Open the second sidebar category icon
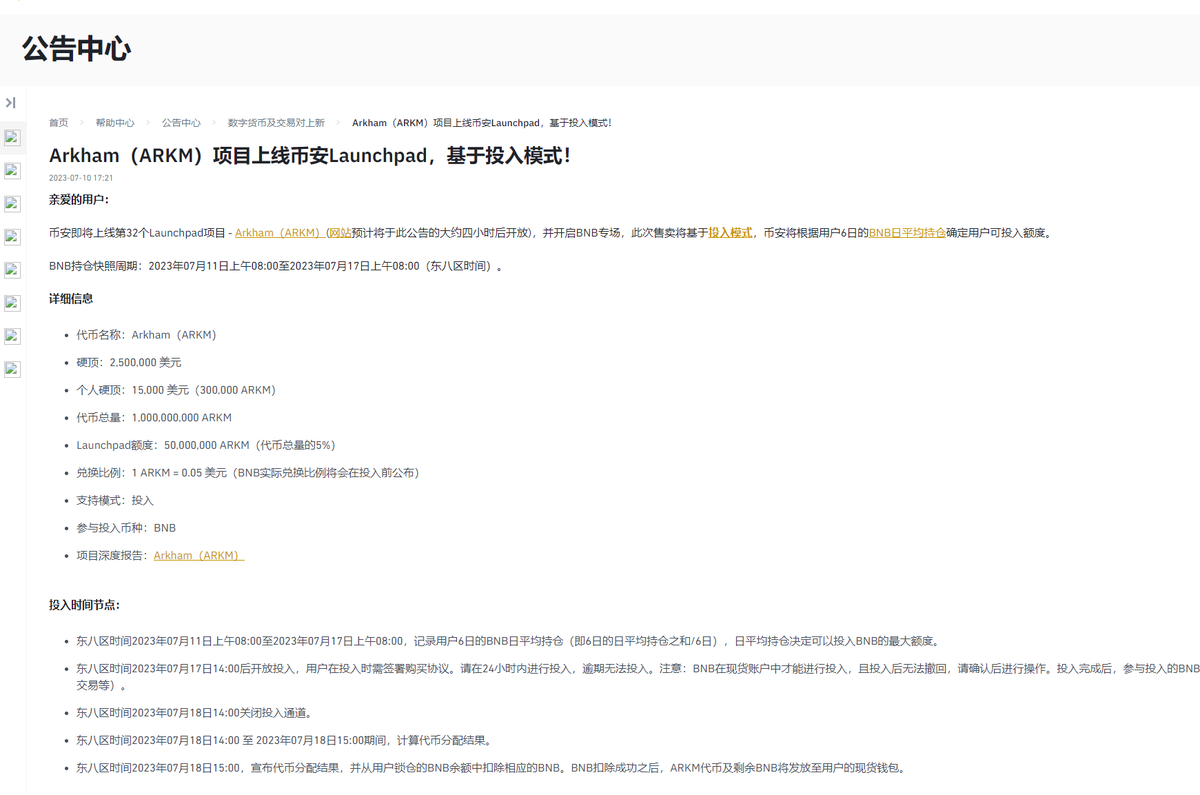The image size is (1200, 795). [x=12, y=171]
